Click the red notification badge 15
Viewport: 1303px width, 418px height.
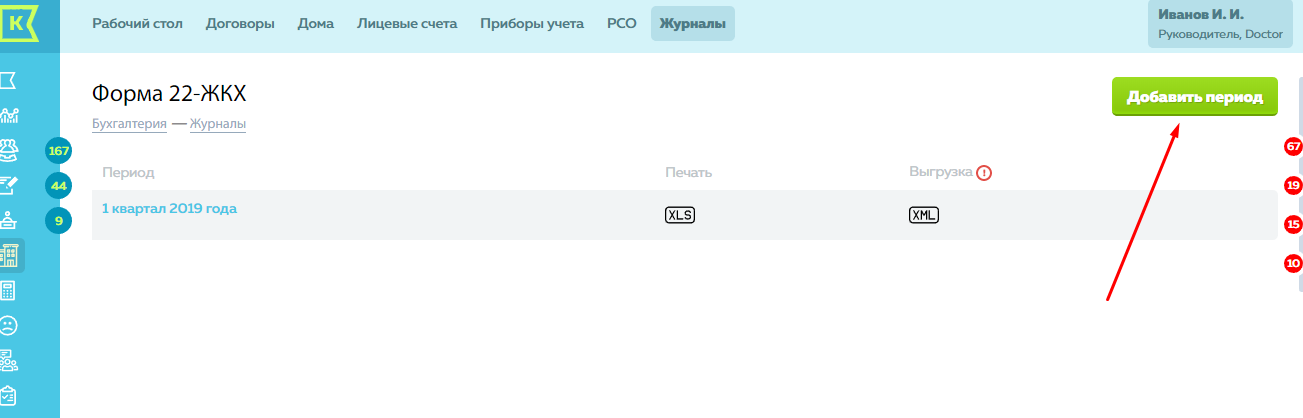click(1293, 224)
